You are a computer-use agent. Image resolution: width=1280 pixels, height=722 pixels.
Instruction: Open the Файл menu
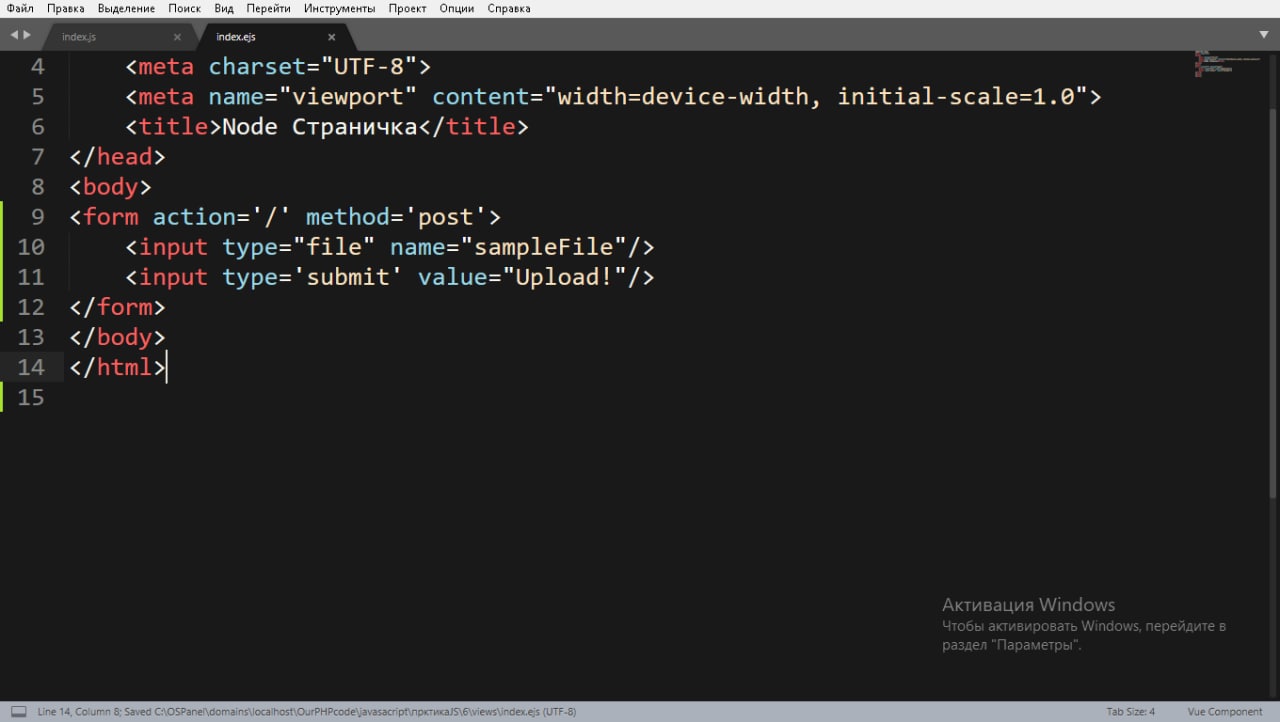20,8
